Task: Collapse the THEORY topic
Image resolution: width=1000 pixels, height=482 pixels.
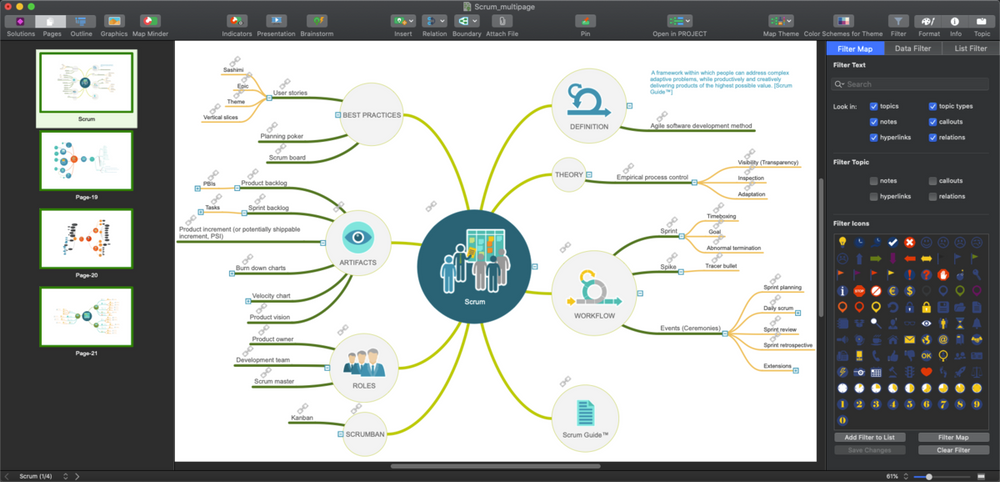Action: (x=589, y=174)
